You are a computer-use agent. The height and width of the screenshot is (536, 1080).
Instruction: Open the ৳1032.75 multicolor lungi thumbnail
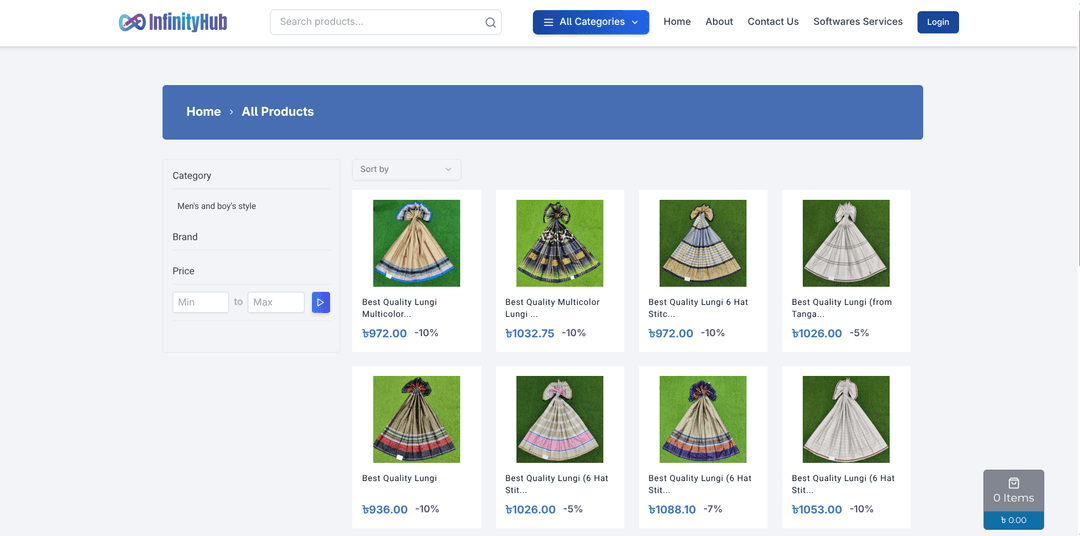(559, 243)
